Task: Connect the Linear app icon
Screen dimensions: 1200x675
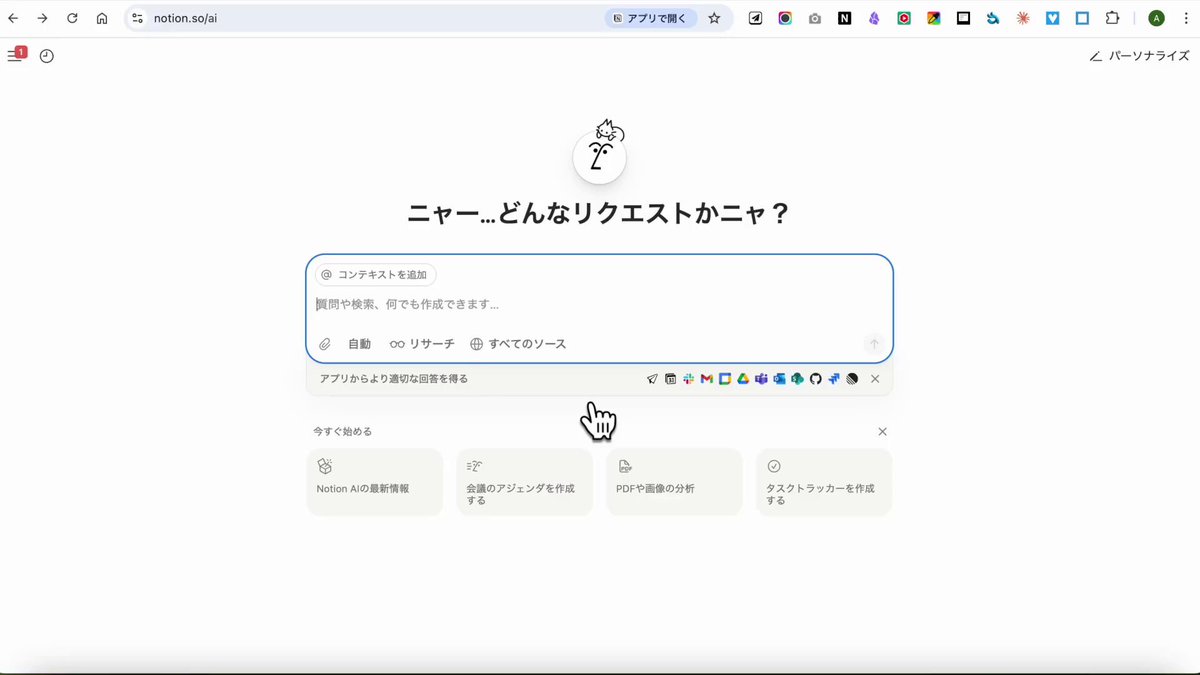Action: [x=852, y=379]
